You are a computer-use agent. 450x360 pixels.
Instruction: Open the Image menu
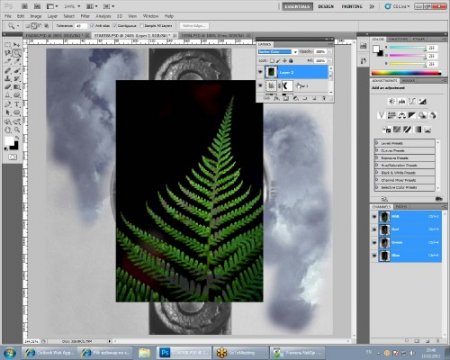[x=36, y=16]
